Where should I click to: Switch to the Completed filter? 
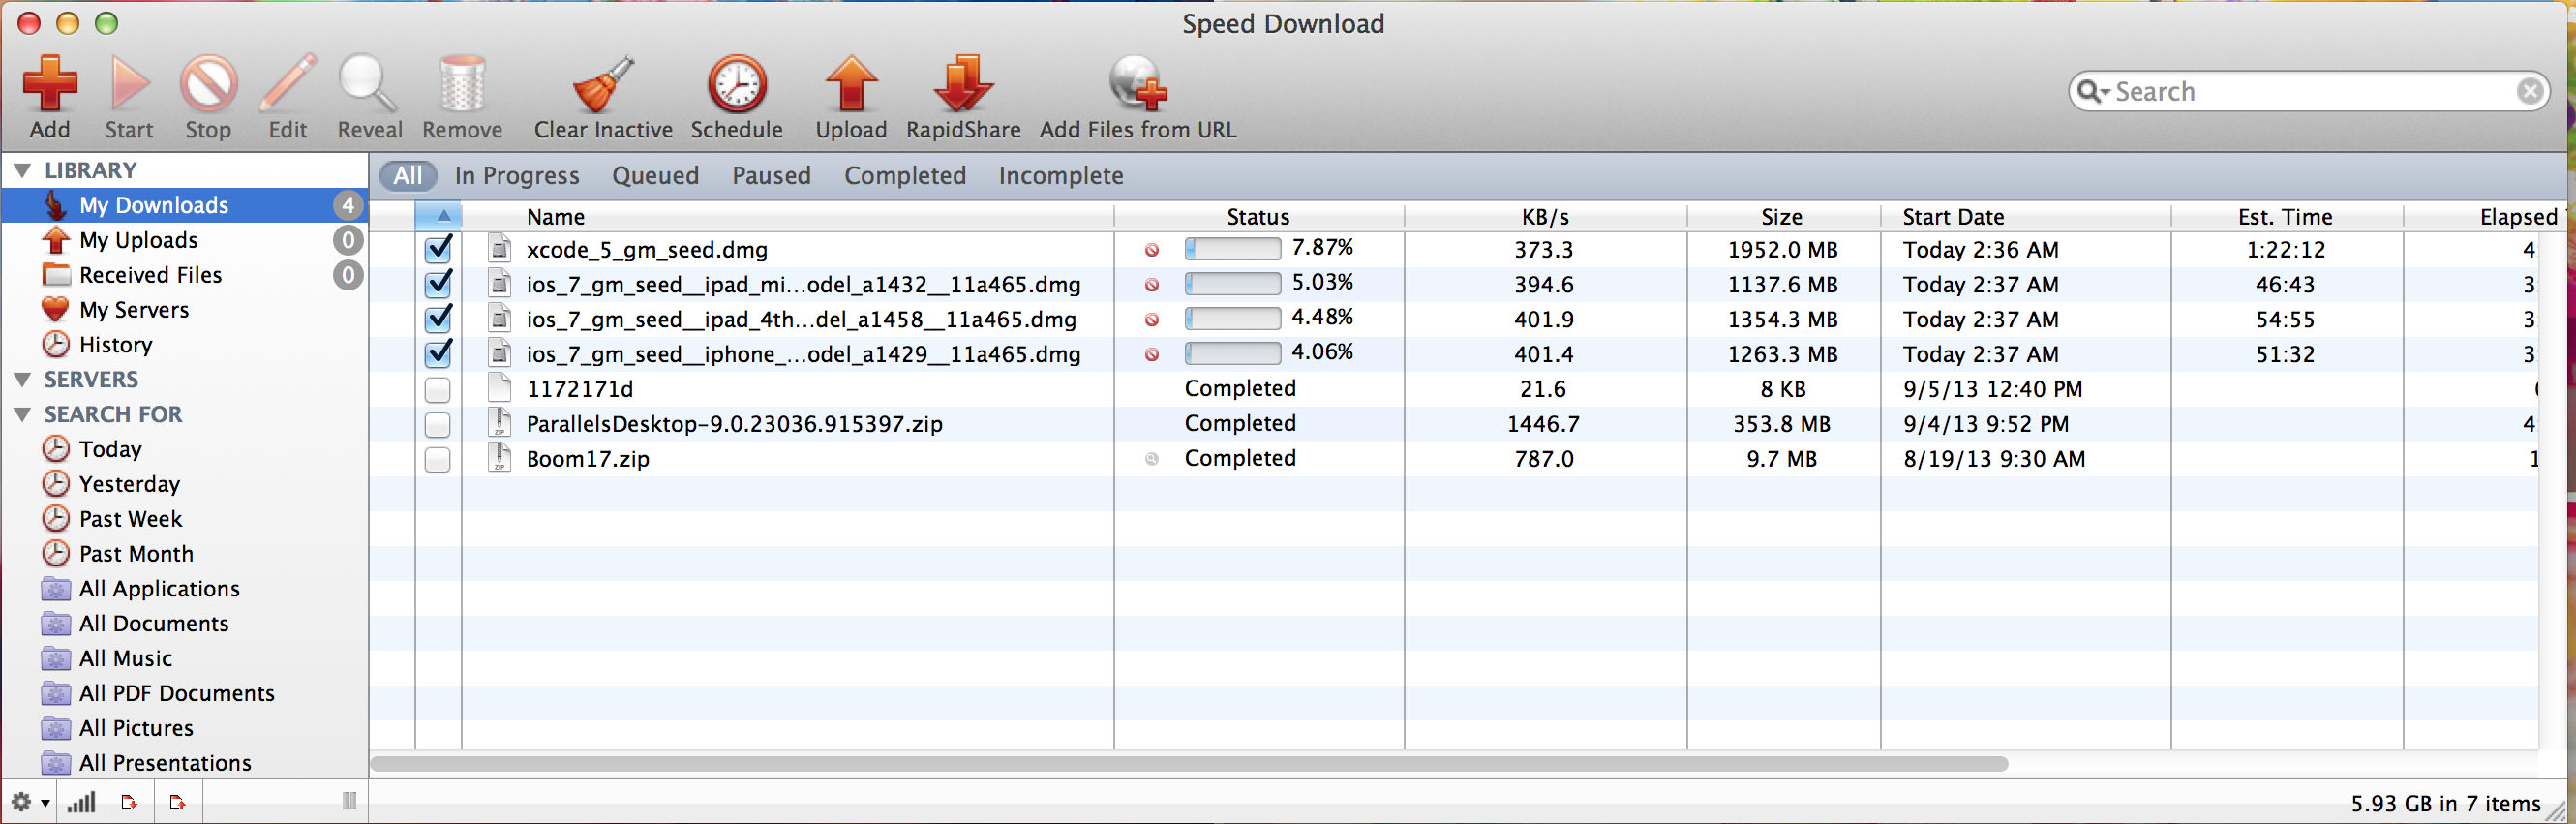pos(905,176)
